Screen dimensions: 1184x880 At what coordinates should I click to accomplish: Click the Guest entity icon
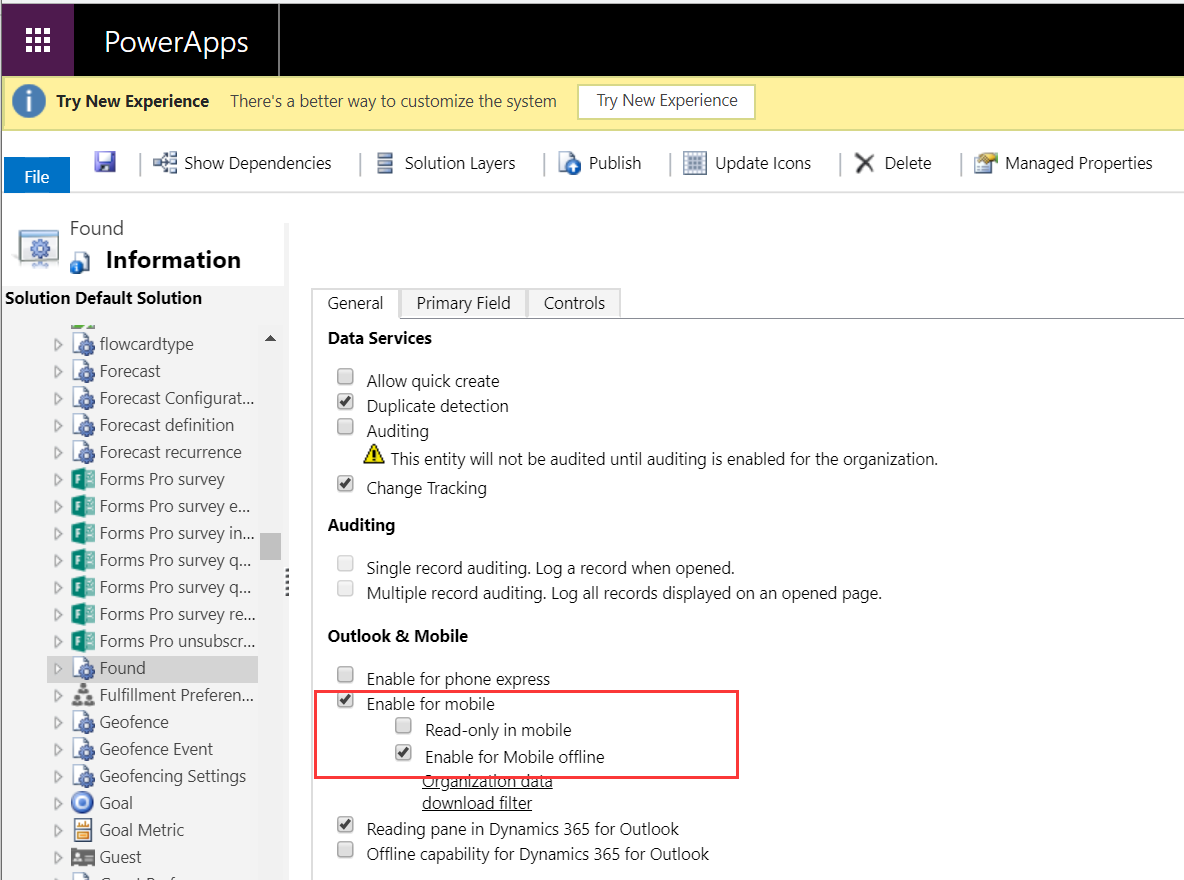(x=83, y=857)
